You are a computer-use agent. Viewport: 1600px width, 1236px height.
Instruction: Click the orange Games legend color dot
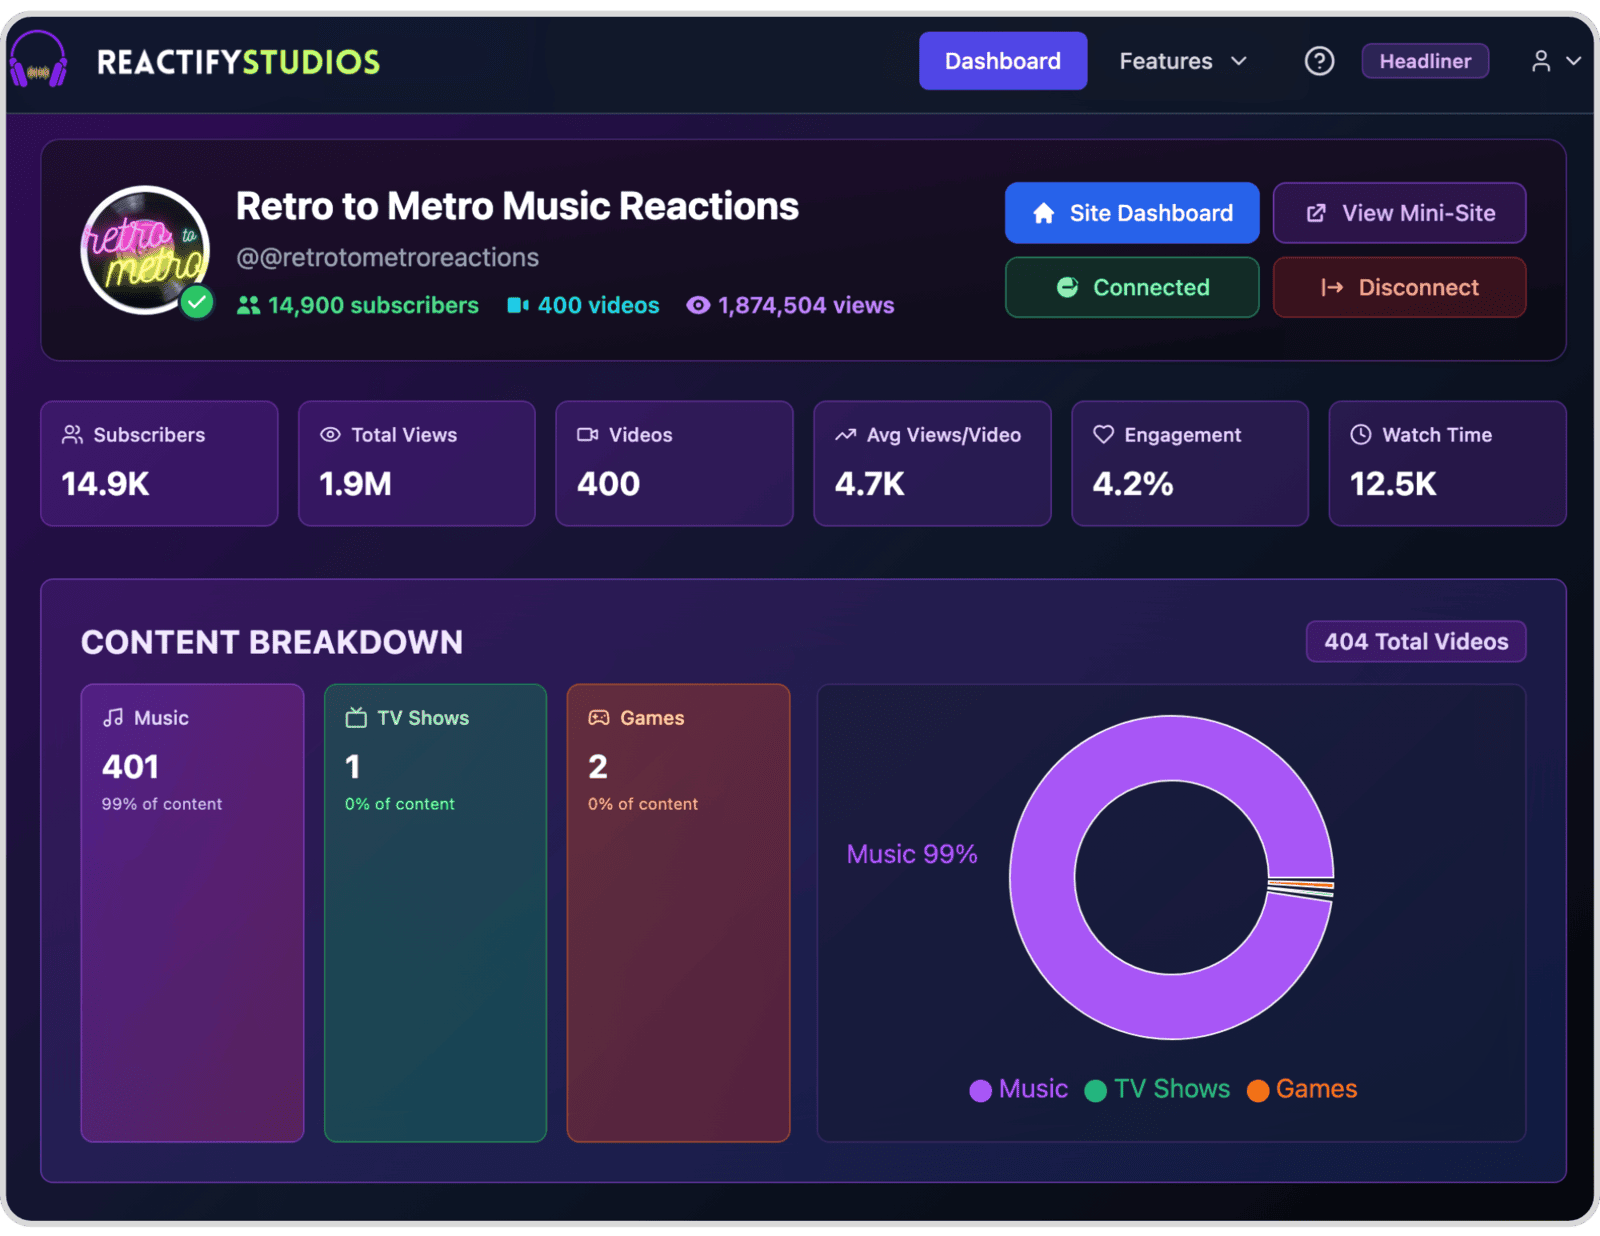(1258, 1090)
